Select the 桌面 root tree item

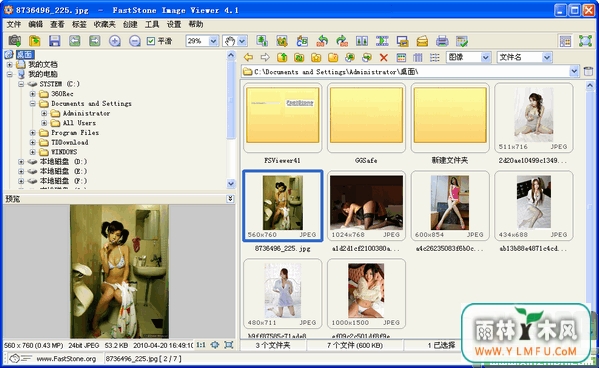pos(25,55)
